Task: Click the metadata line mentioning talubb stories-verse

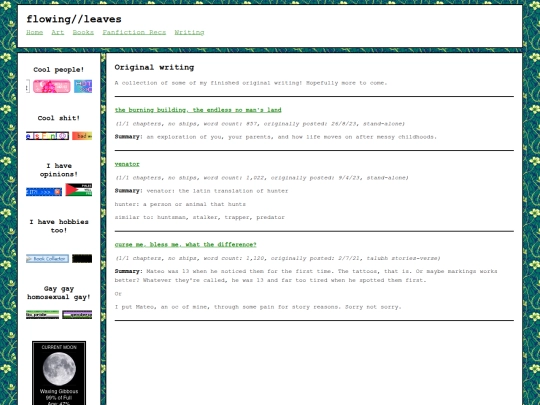Action: coord(278,258)
